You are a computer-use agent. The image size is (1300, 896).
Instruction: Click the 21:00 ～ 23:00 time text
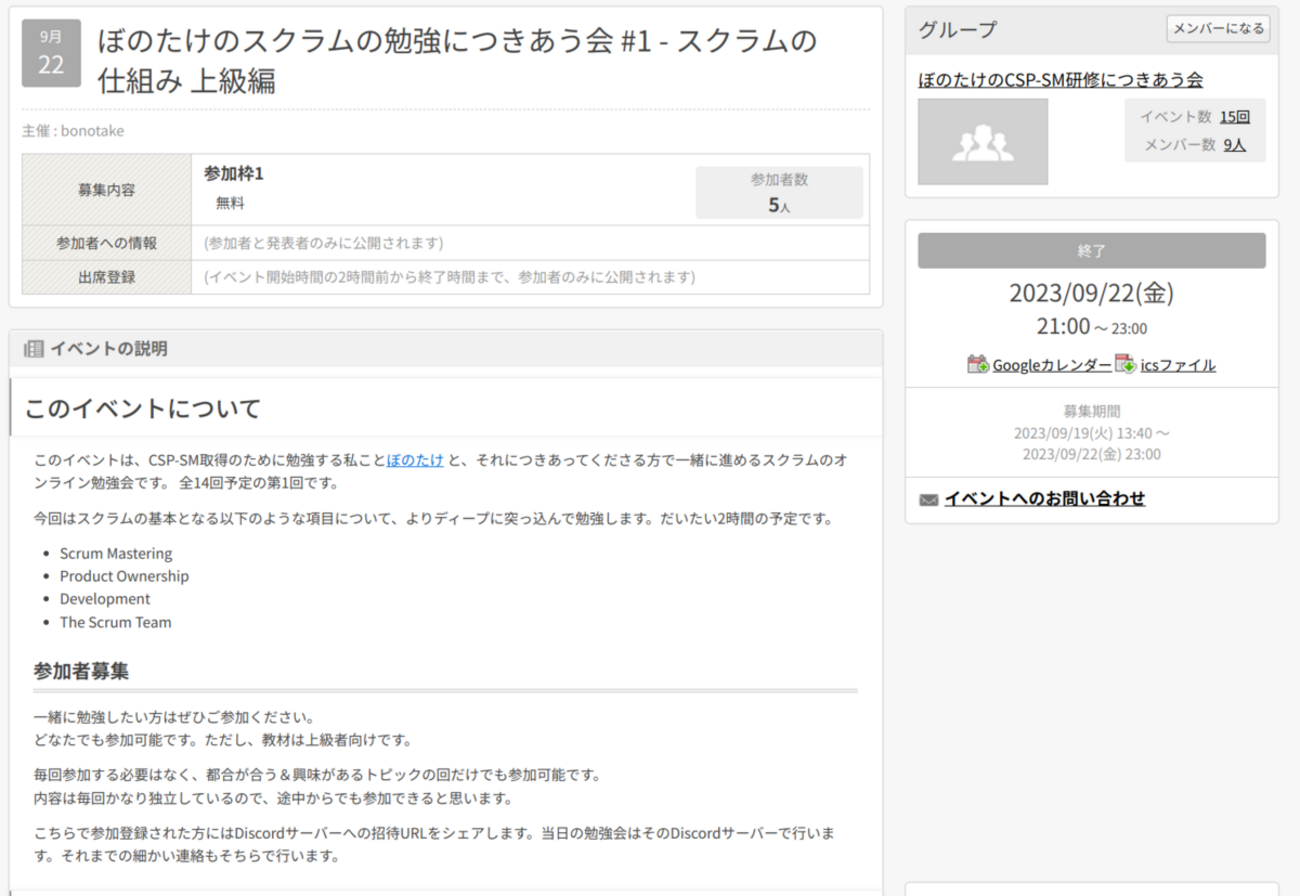(x=1091, y=327)
